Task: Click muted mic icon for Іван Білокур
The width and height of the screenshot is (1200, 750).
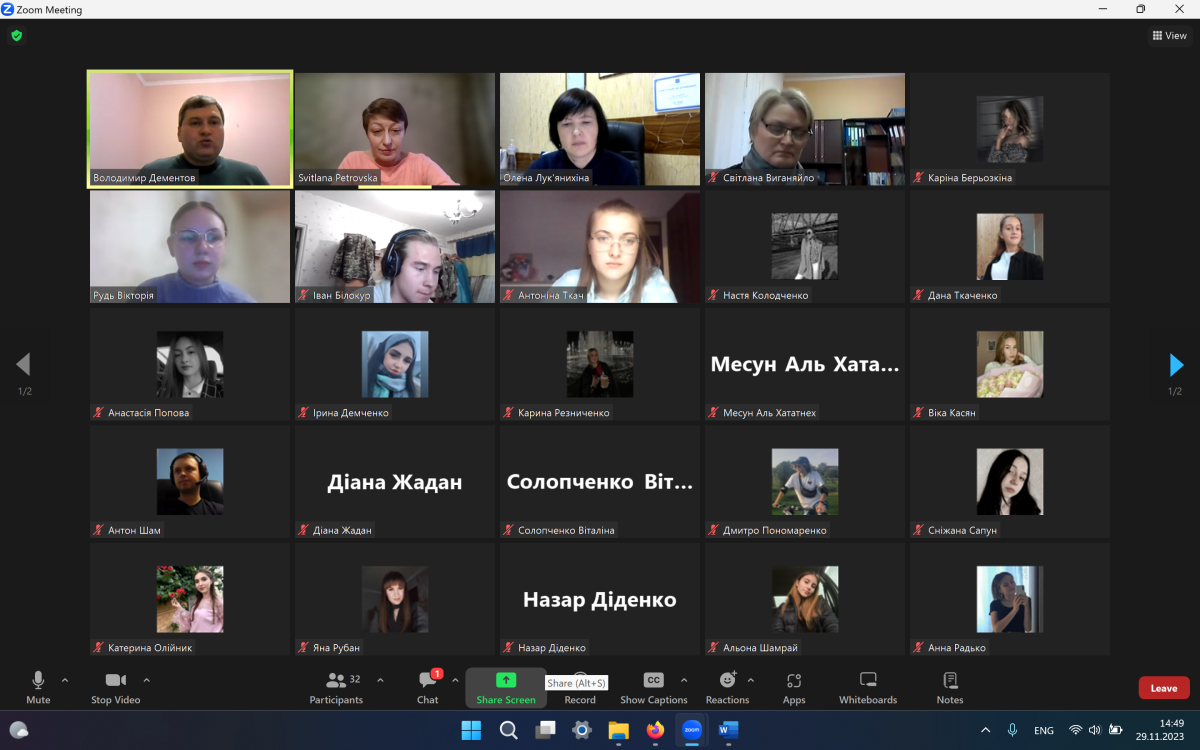Action: pos(304,296)
